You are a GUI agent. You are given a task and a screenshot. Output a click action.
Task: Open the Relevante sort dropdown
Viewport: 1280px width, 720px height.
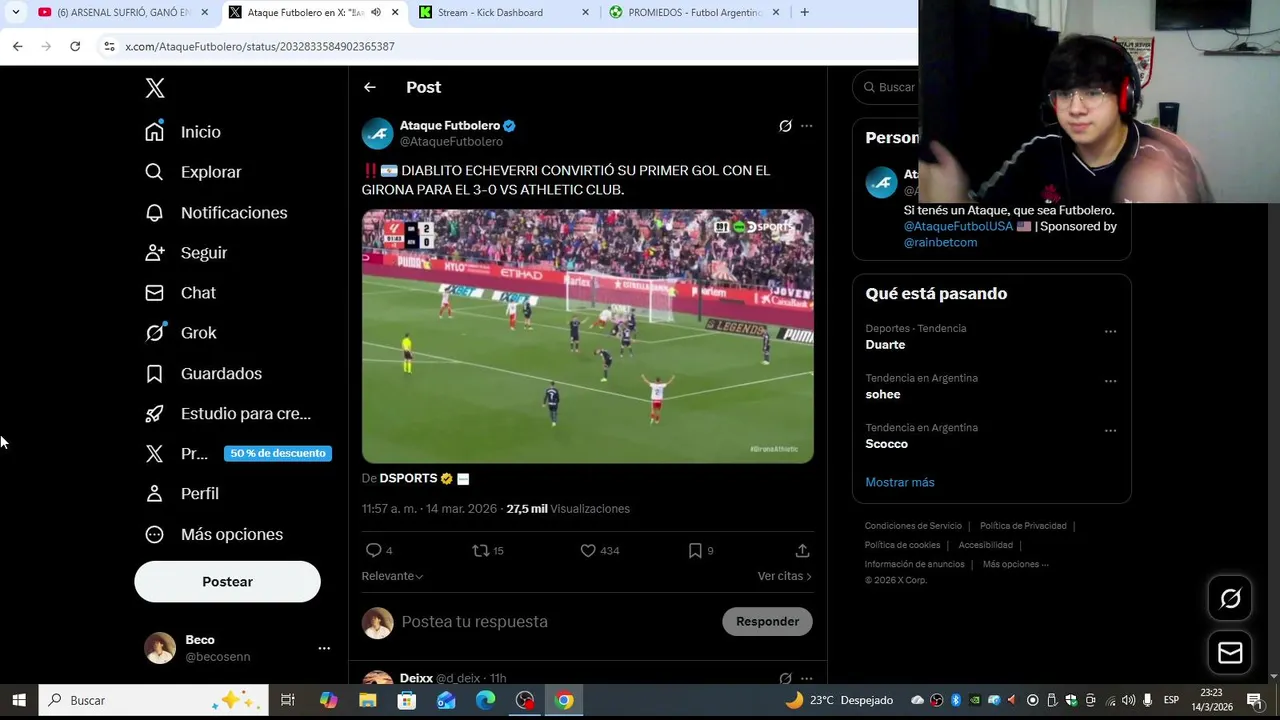(x=392, y=576)
